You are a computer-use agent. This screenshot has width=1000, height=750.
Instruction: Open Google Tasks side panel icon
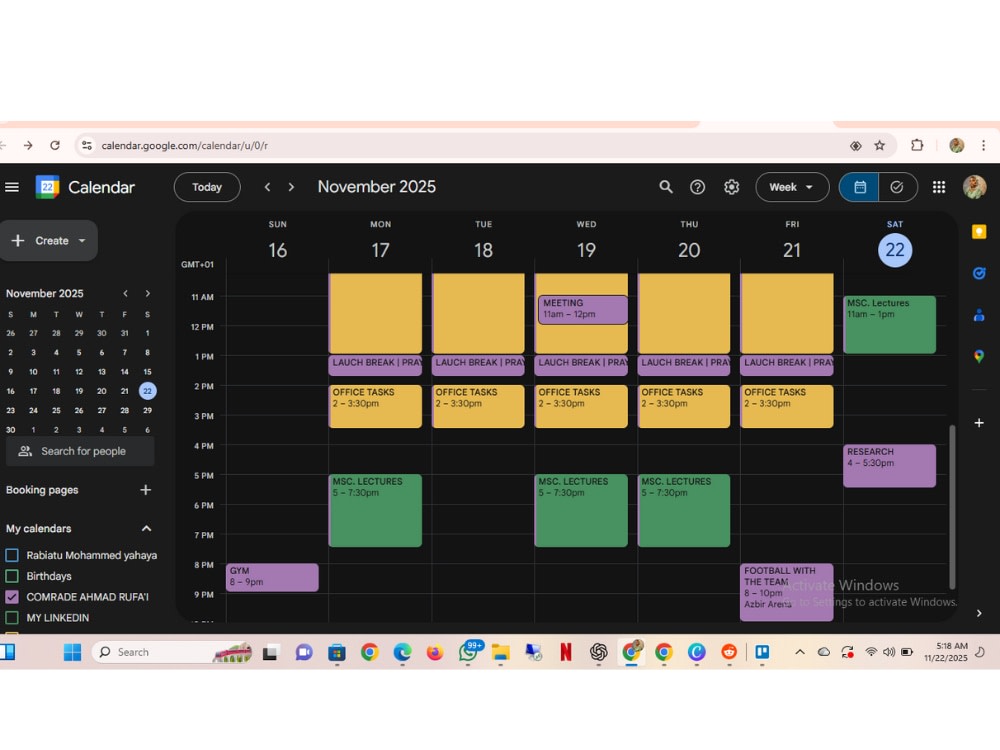point(979,273)
